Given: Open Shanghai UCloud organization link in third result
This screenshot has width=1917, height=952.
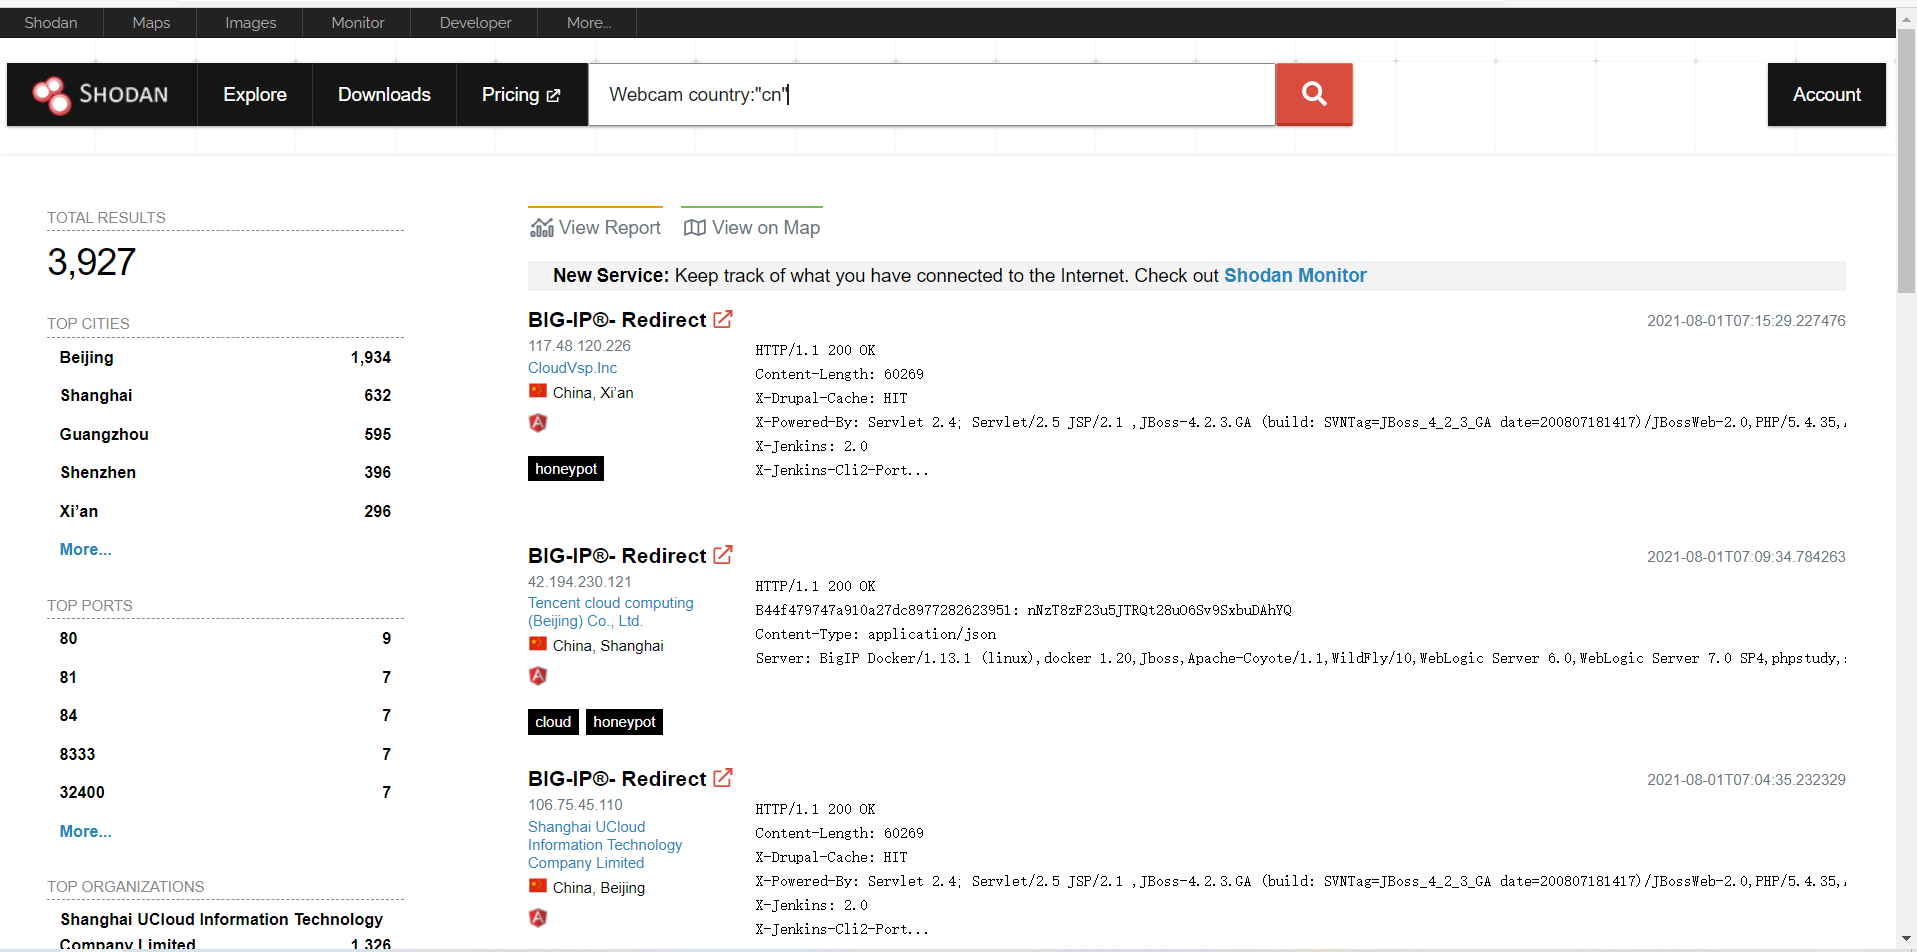Looking at the screenshot, I should tap(605, 844).
